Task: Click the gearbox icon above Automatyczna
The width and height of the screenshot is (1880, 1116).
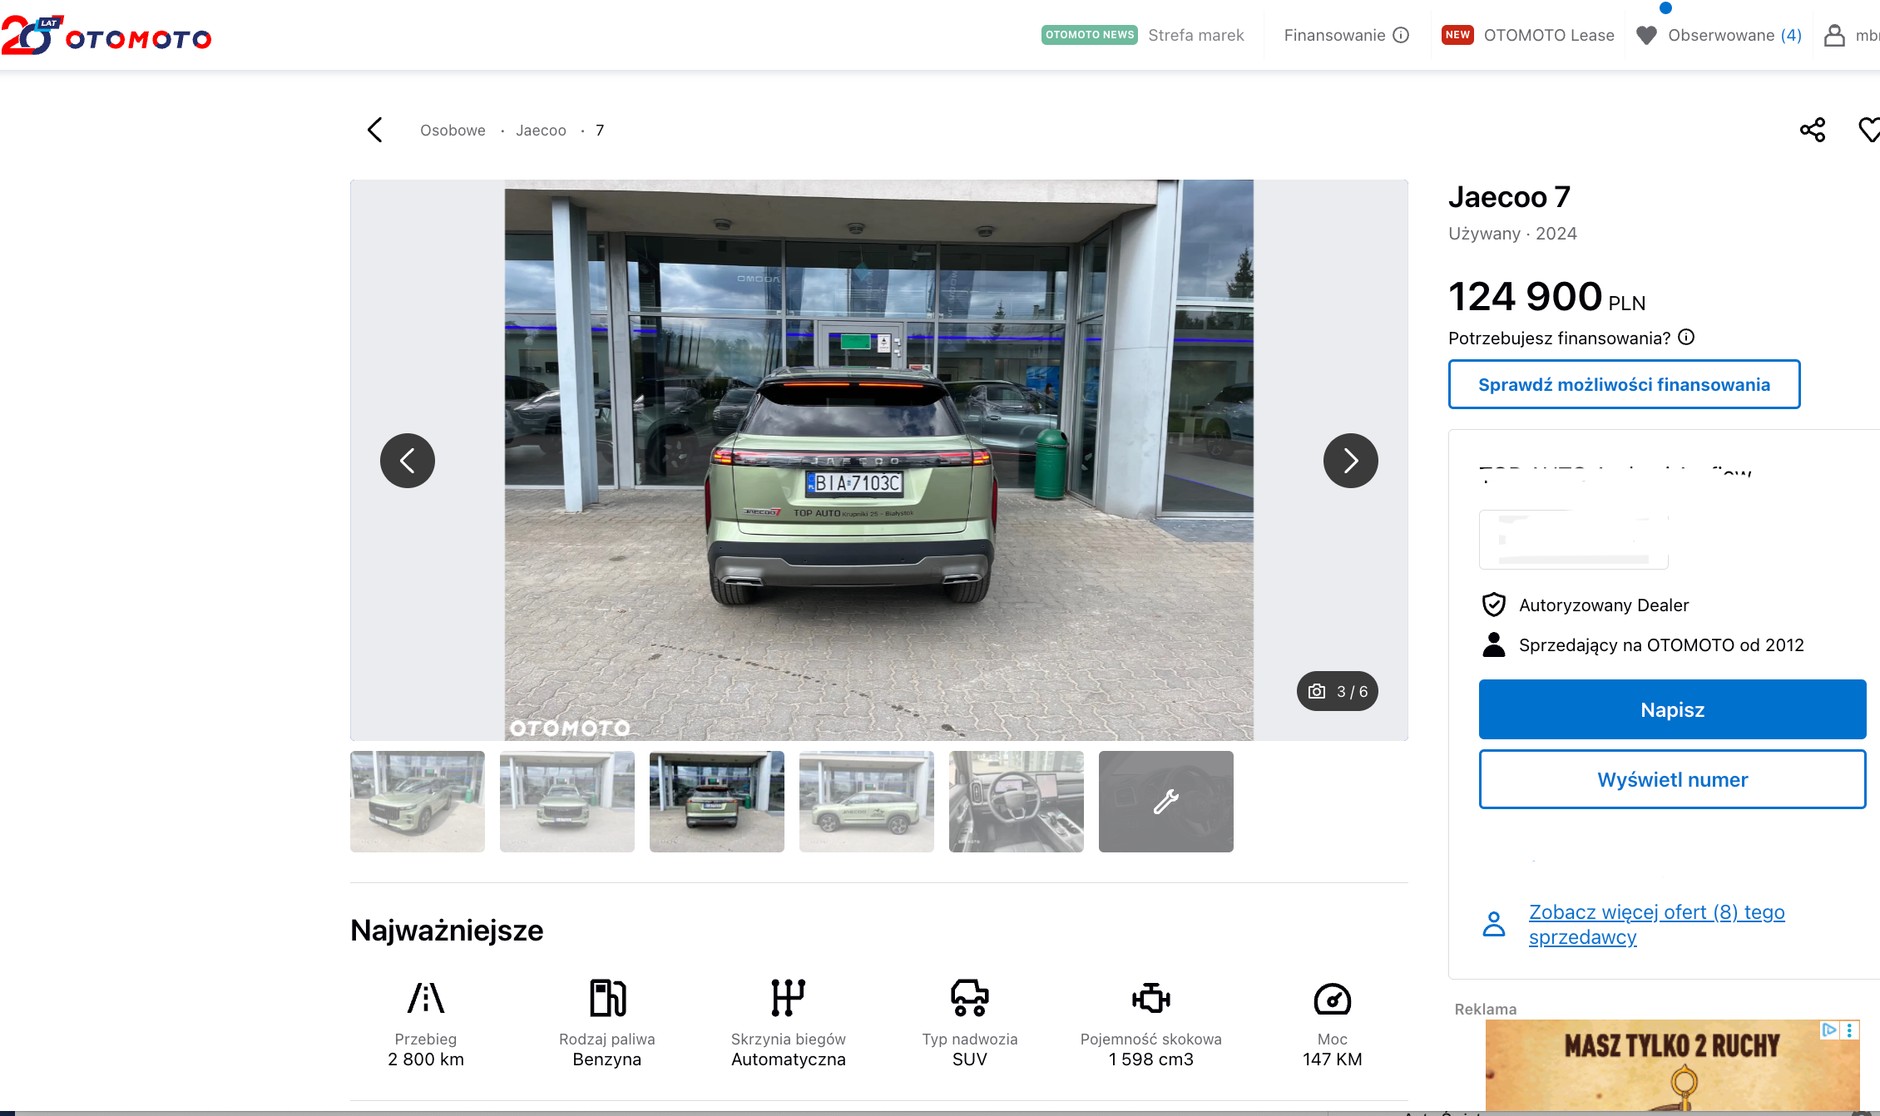Action: pos(788,996)
